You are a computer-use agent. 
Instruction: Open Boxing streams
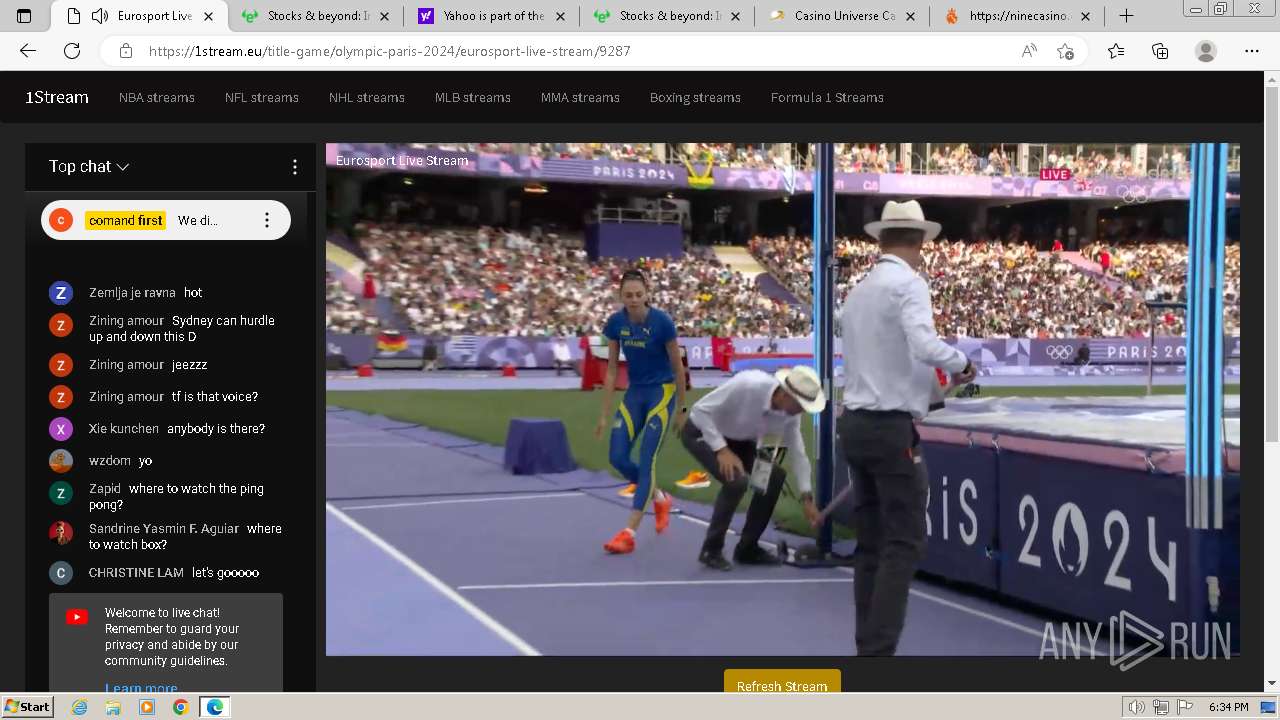pos(695,97)
